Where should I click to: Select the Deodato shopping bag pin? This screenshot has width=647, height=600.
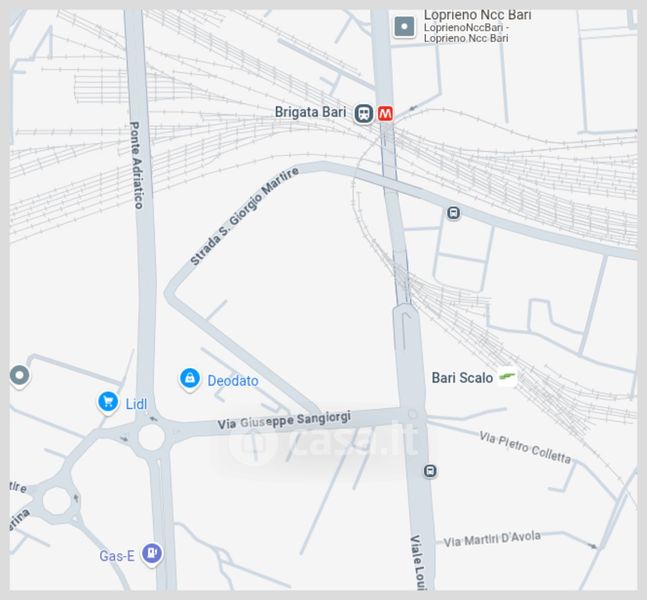click(x=190, y=378)
